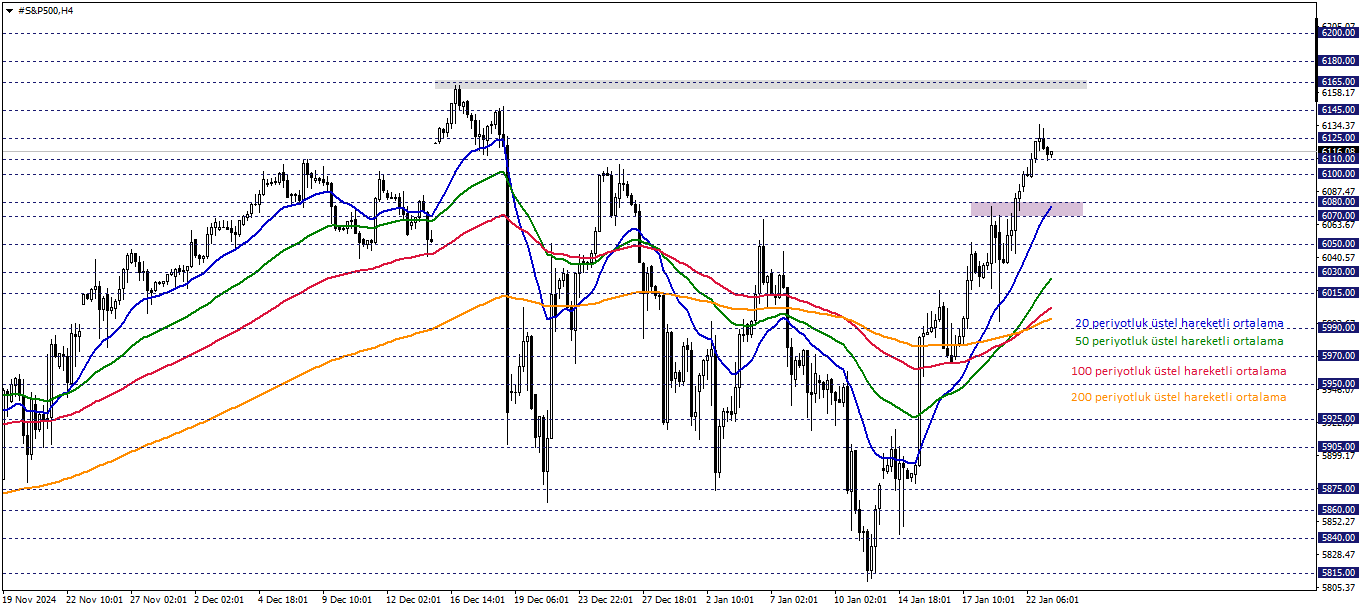The width and height of the screenshot is (1362, 611).
Task: Click the 6040.57 price axis value
Action: coord(1338,257)
